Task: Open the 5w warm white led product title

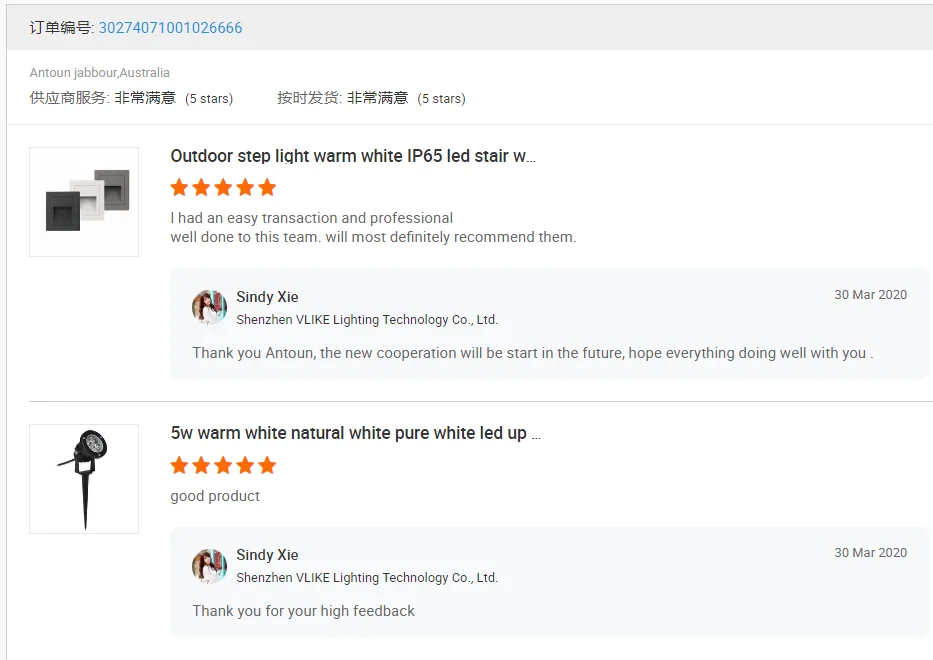Action: tap(355, 433)
